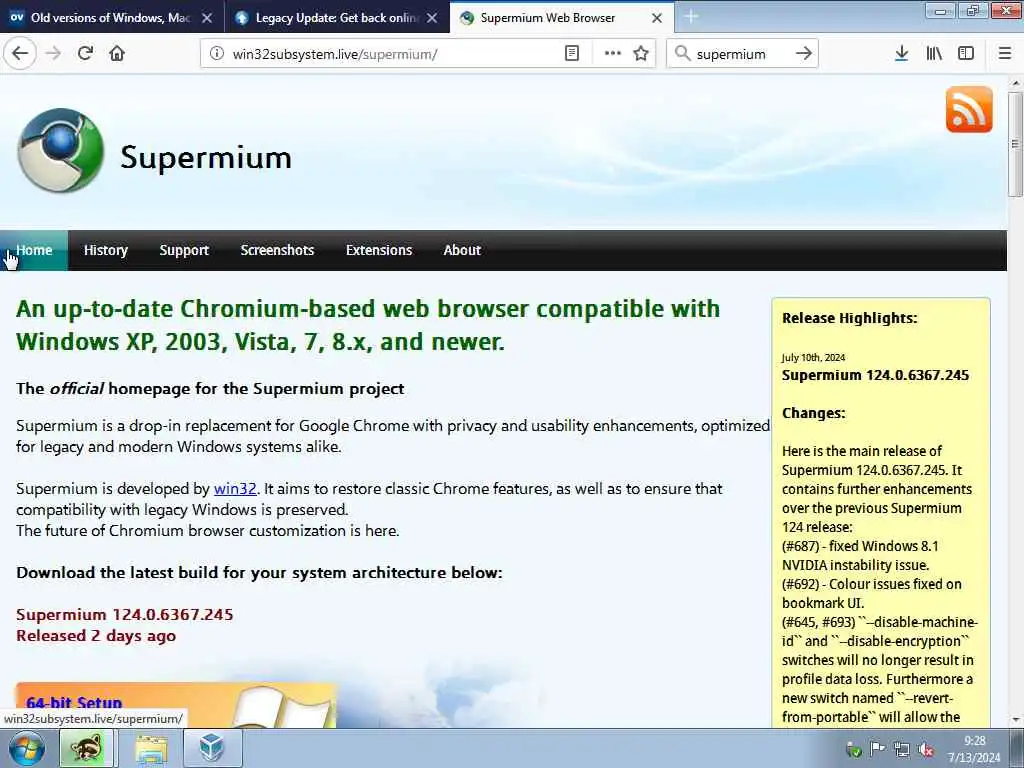1024x768 pixels.
Task: Open the History page
Action: click(x=106, y=250)
